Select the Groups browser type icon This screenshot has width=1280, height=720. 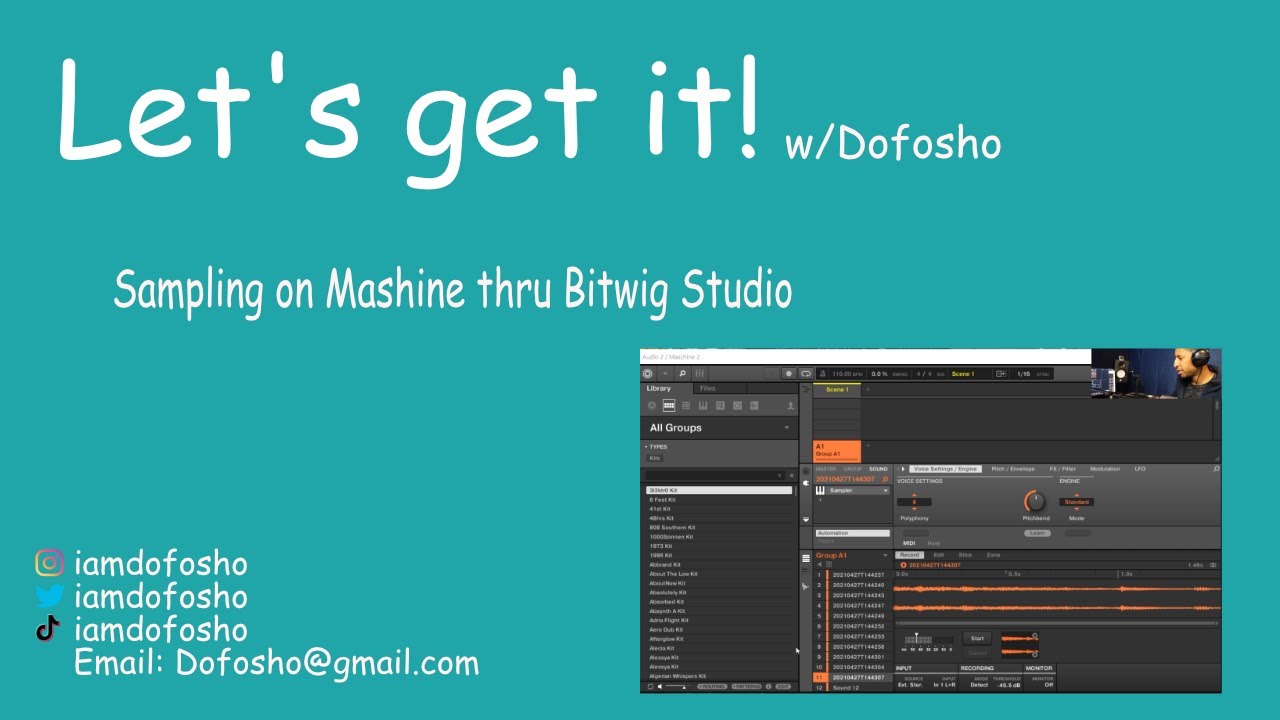[669, 406]
